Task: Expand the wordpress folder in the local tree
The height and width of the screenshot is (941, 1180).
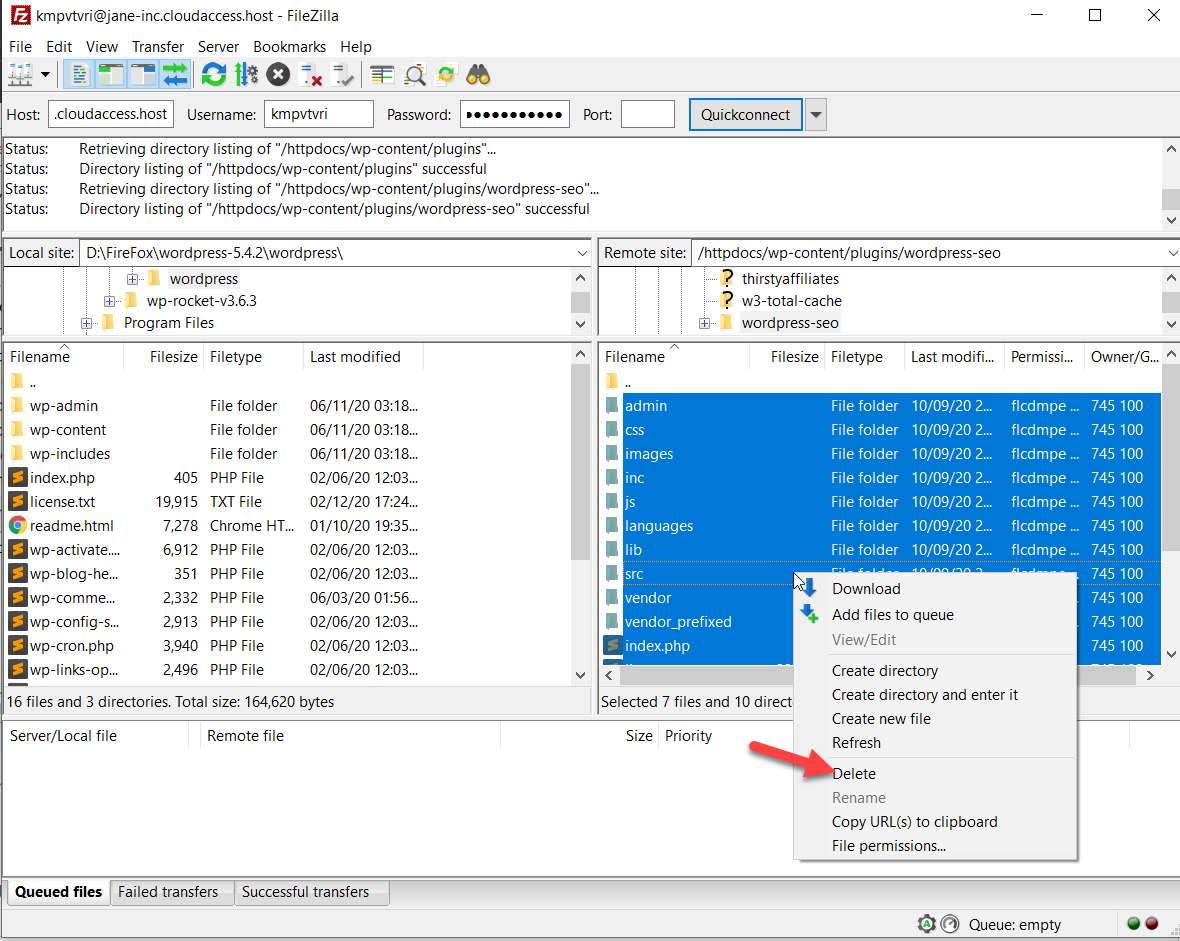Action: (132, 279)
